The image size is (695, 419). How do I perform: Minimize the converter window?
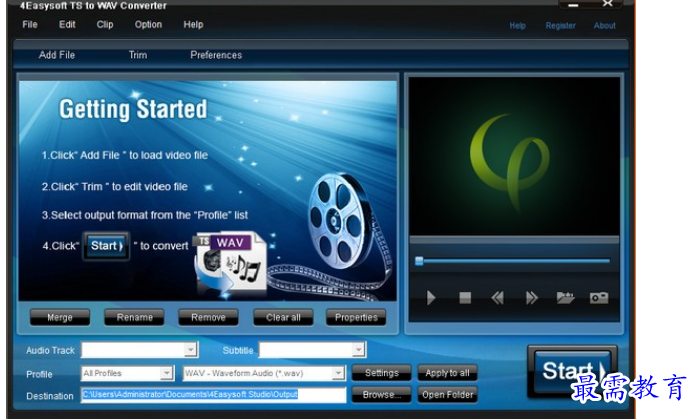tap(573, 5)
